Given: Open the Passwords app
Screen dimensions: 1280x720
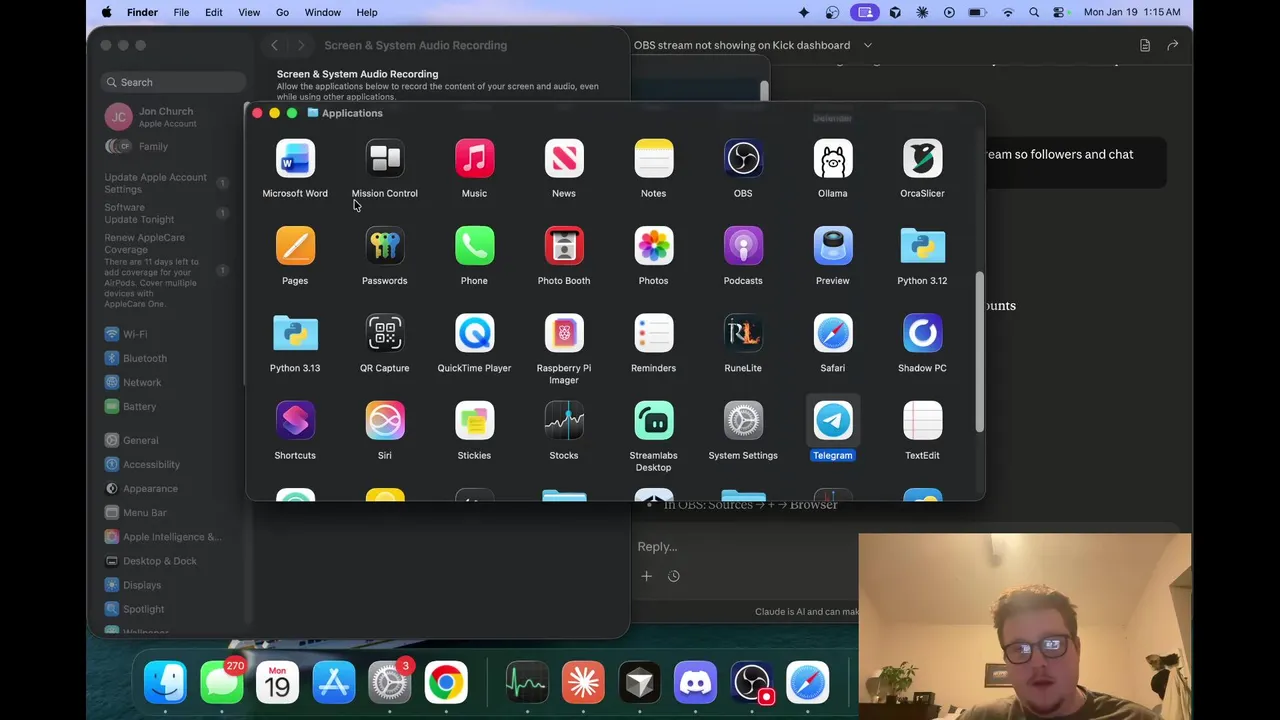Looking at the screenshot, I should [x=385, y=246].
